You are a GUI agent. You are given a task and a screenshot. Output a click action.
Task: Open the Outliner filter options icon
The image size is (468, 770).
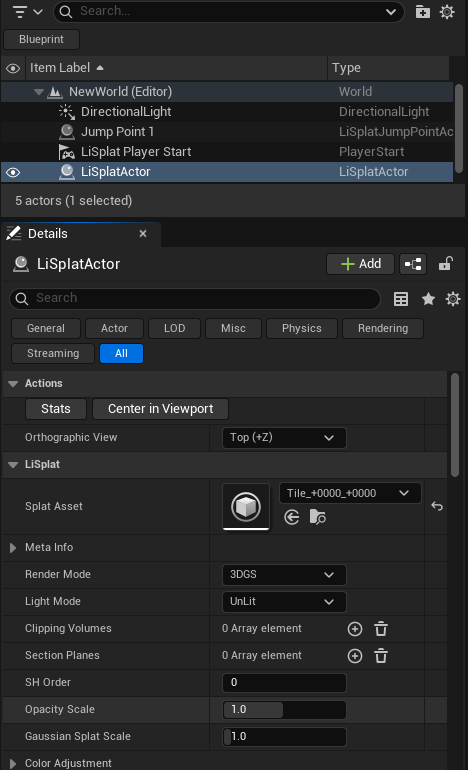click(27, 12)
